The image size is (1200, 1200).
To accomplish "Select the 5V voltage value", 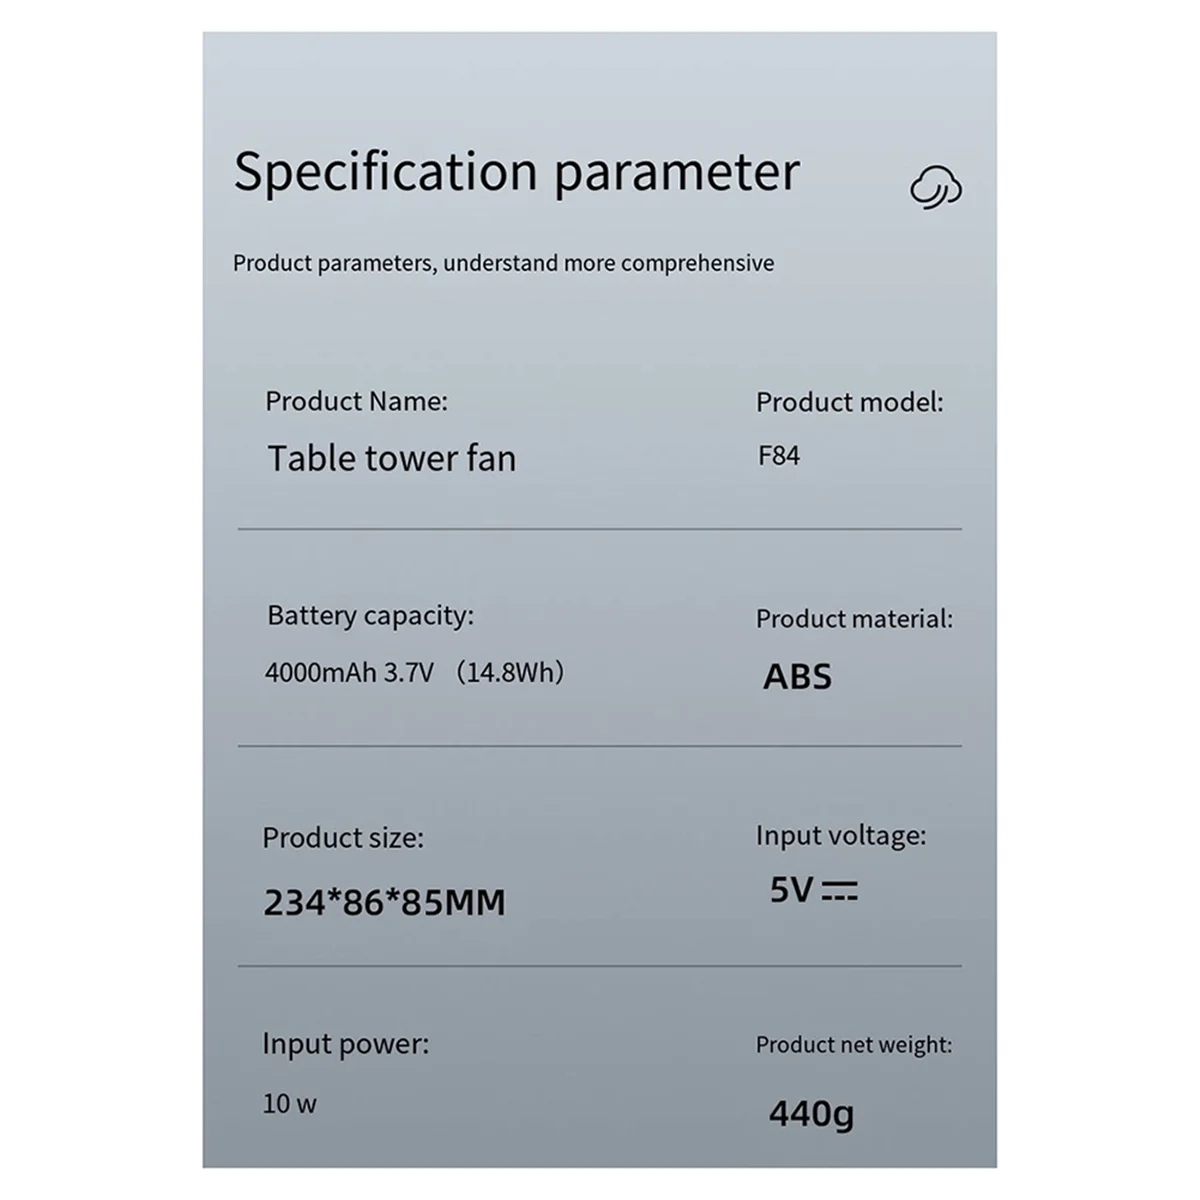I will point(791,889).
